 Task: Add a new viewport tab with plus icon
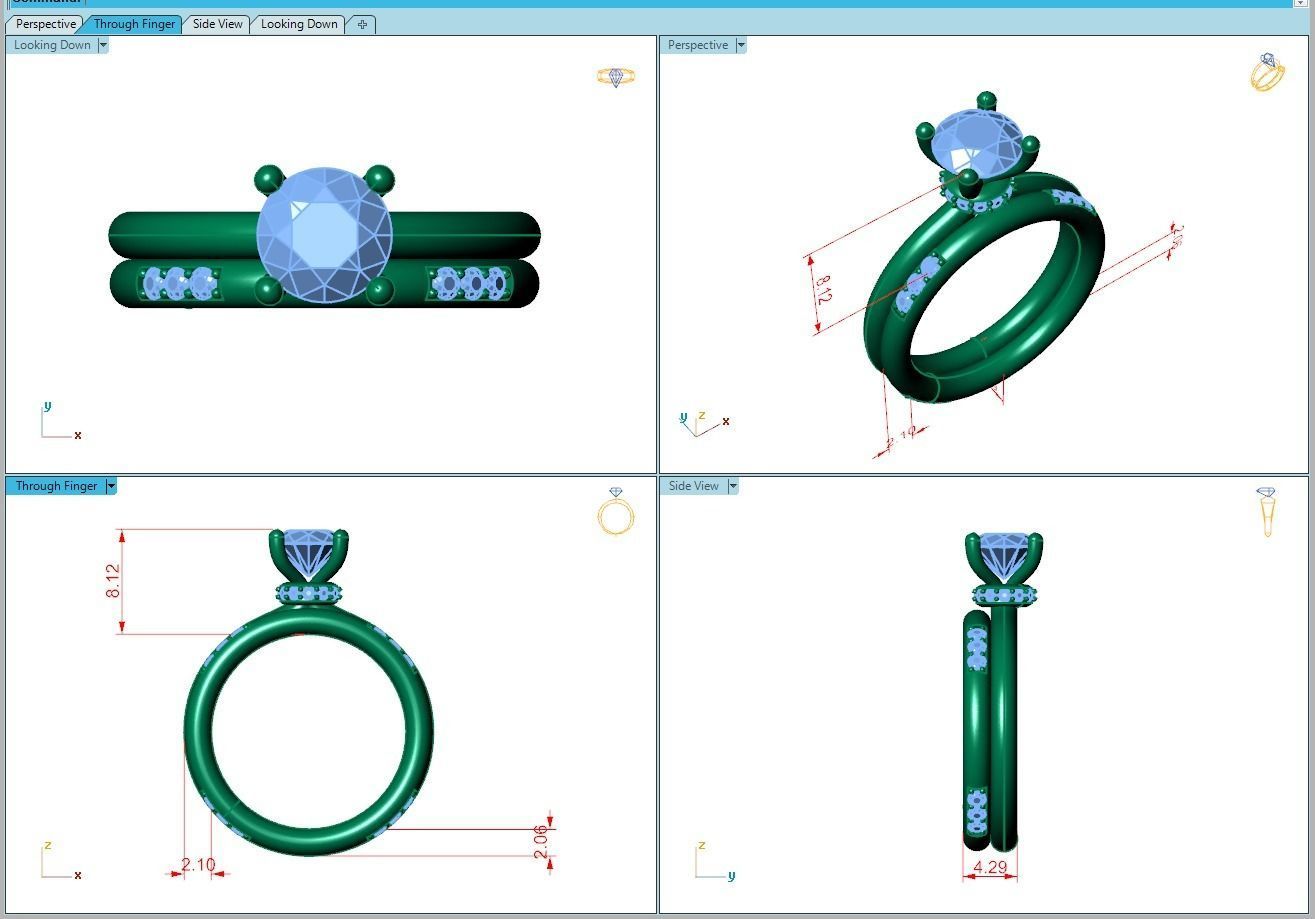(x=362, y=24)
